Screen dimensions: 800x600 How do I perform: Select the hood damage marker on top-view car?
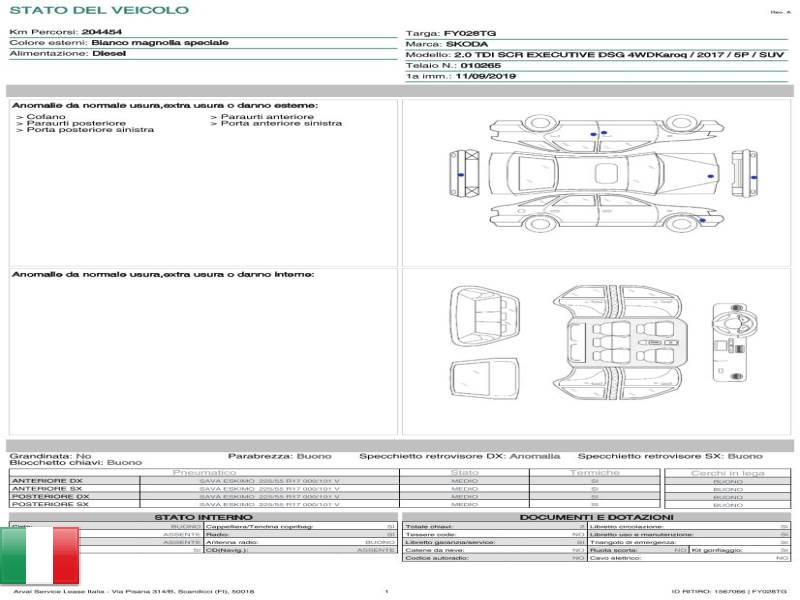point(710,176)
